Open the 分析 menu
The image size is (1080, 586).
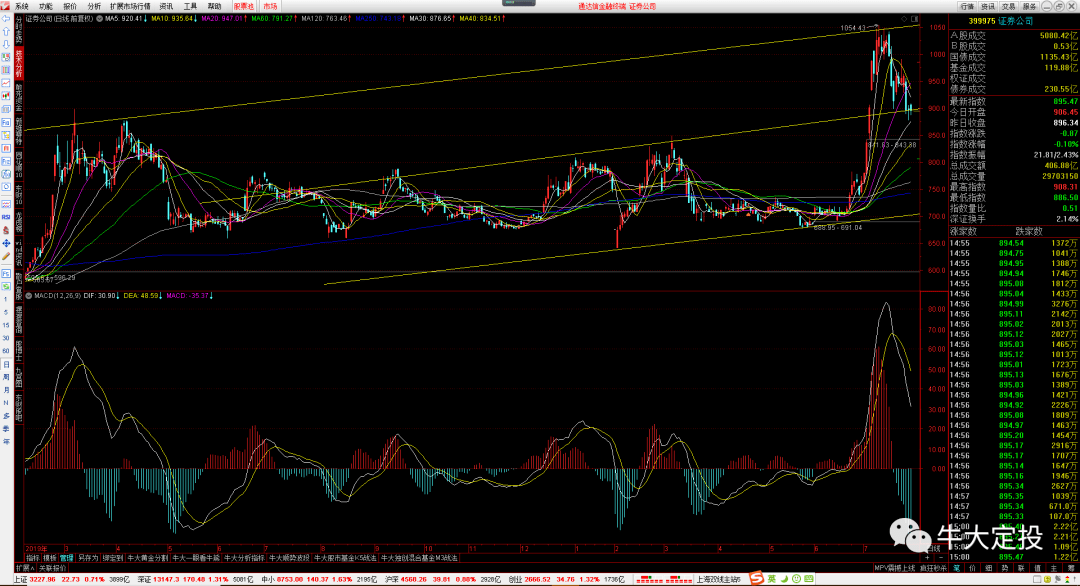pyautogui.click(x=94, y=6)
